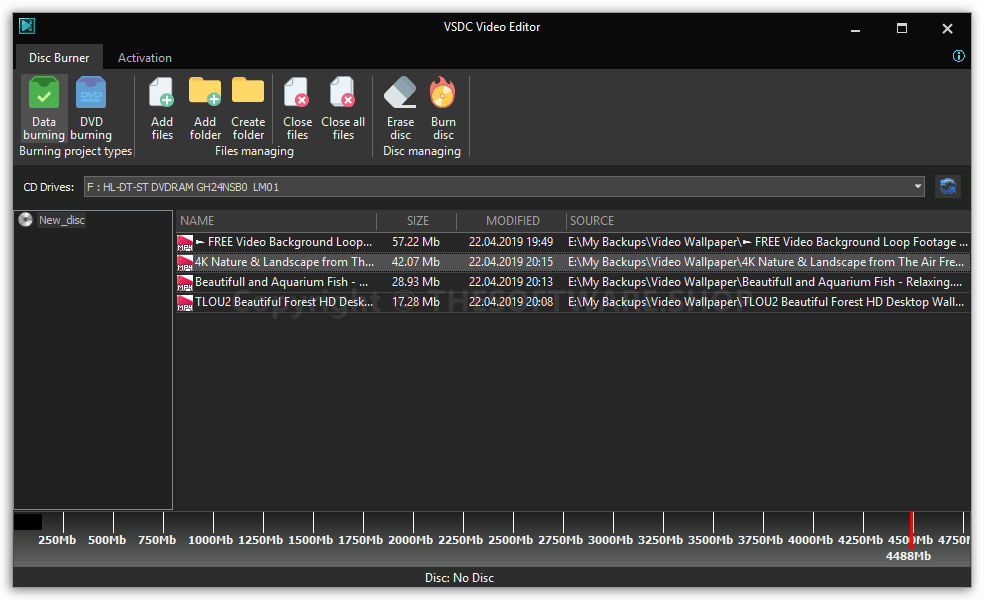Click the 'Files managing' group label
Viewport: 984px width, 600px height.
pyautogui.click(x=254, y=151)
